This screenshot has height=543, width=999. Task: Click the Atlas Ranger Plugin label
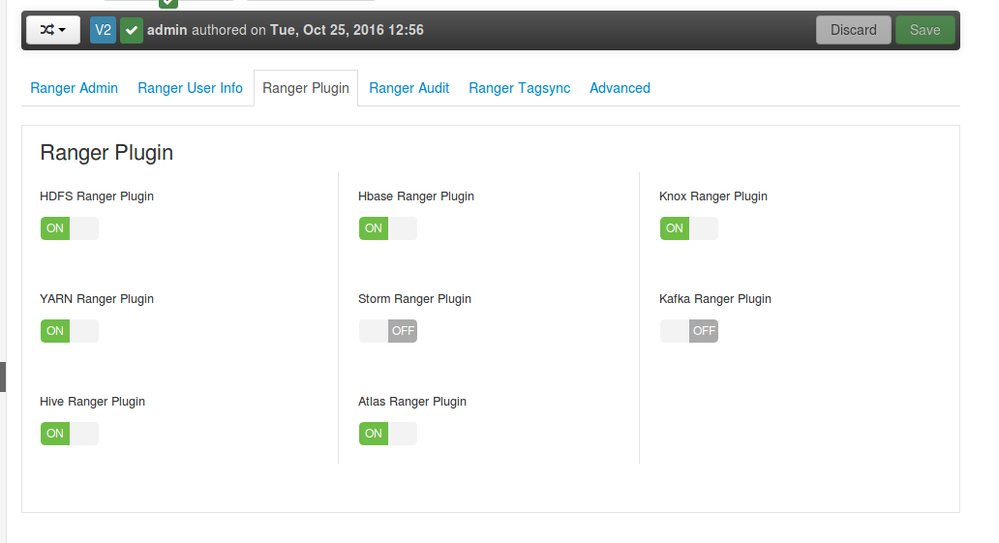(x=412, y=402)
